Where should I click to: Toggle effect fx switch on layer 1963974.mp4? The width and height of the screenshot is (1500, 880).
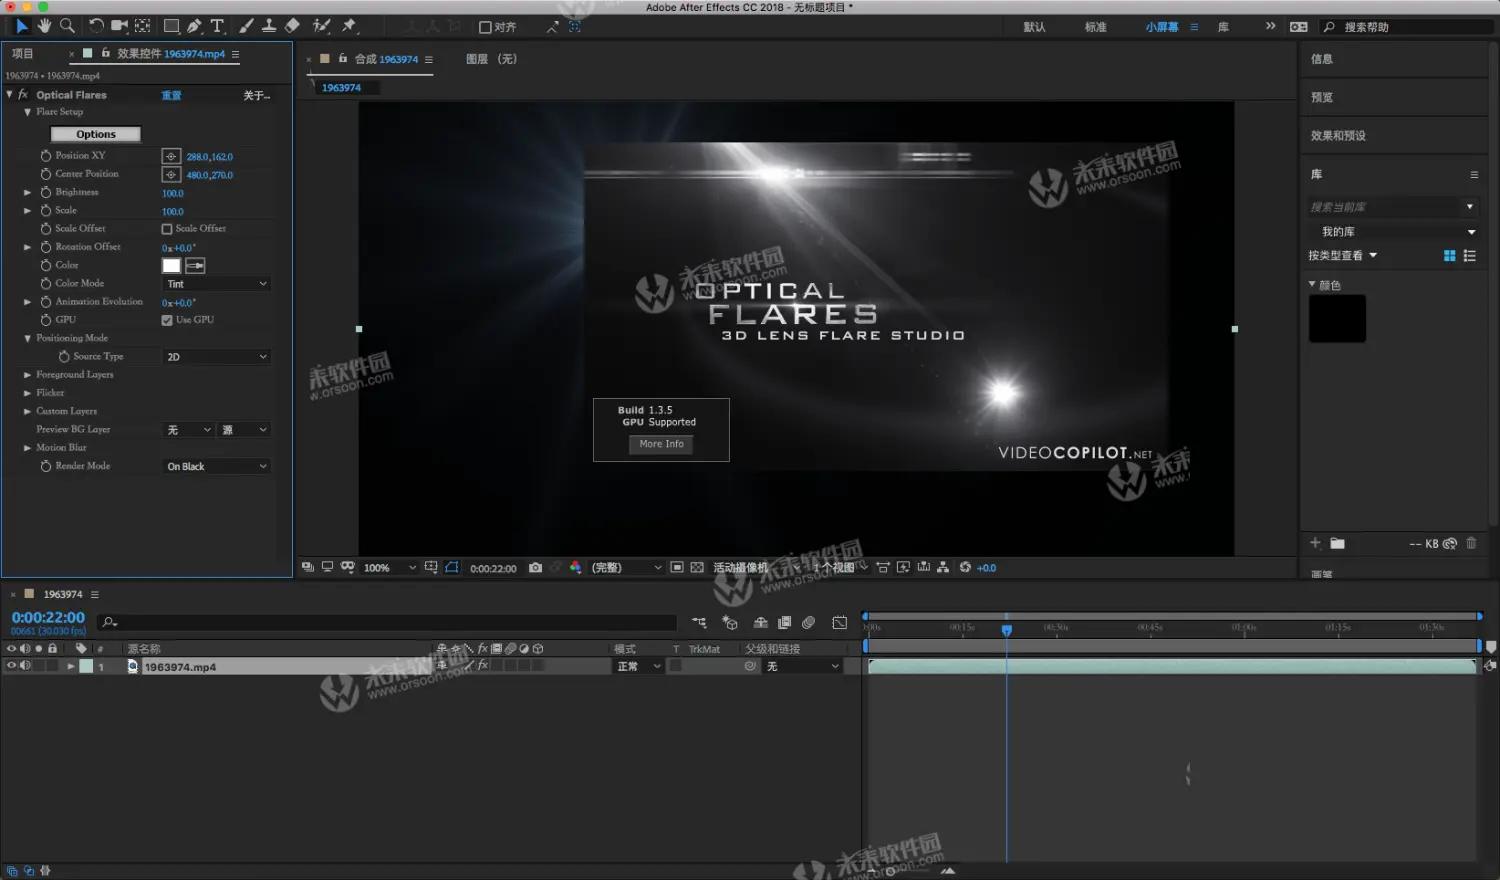(483, 666)
